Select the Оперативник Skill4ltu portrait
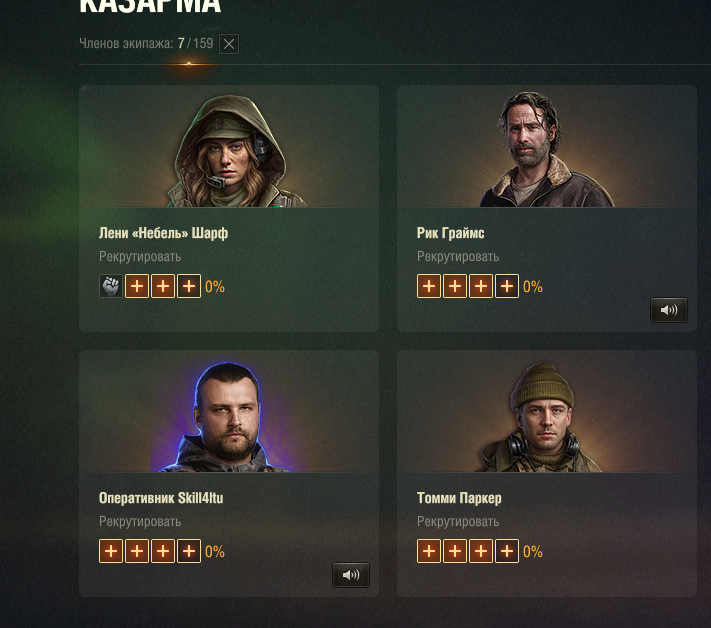This screenshot has width=711, height=628. pos(229,417)
